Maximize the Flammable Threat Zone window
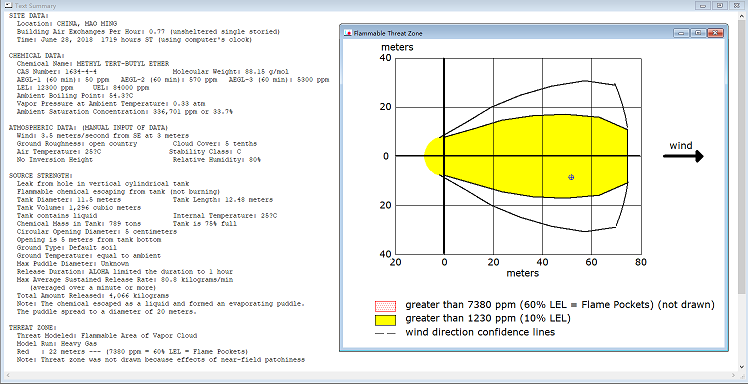The image size is (748, 384). pyautogui.click(x=698, y=33)
